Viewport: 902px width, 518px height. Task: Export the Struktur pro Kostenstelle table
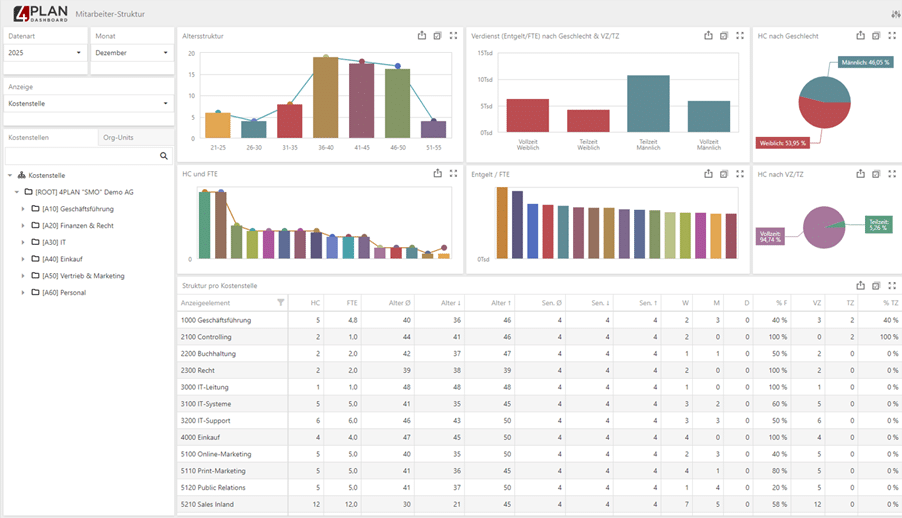click(860, 285)
